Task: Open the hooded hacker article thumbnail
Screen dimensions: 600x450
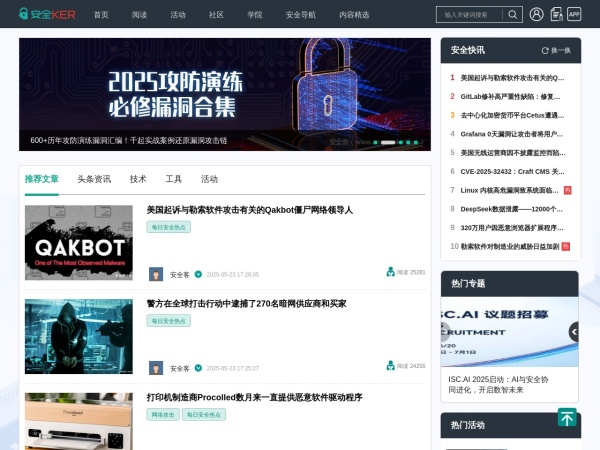Action: click(x=79, y=336)
